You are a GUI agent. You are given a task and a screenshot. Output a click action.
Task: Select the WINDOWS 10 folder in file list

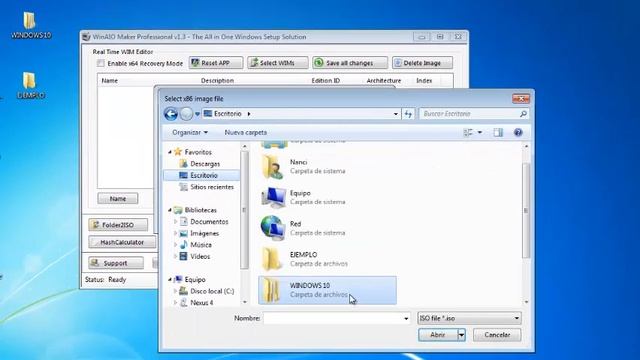click(327, 290)
